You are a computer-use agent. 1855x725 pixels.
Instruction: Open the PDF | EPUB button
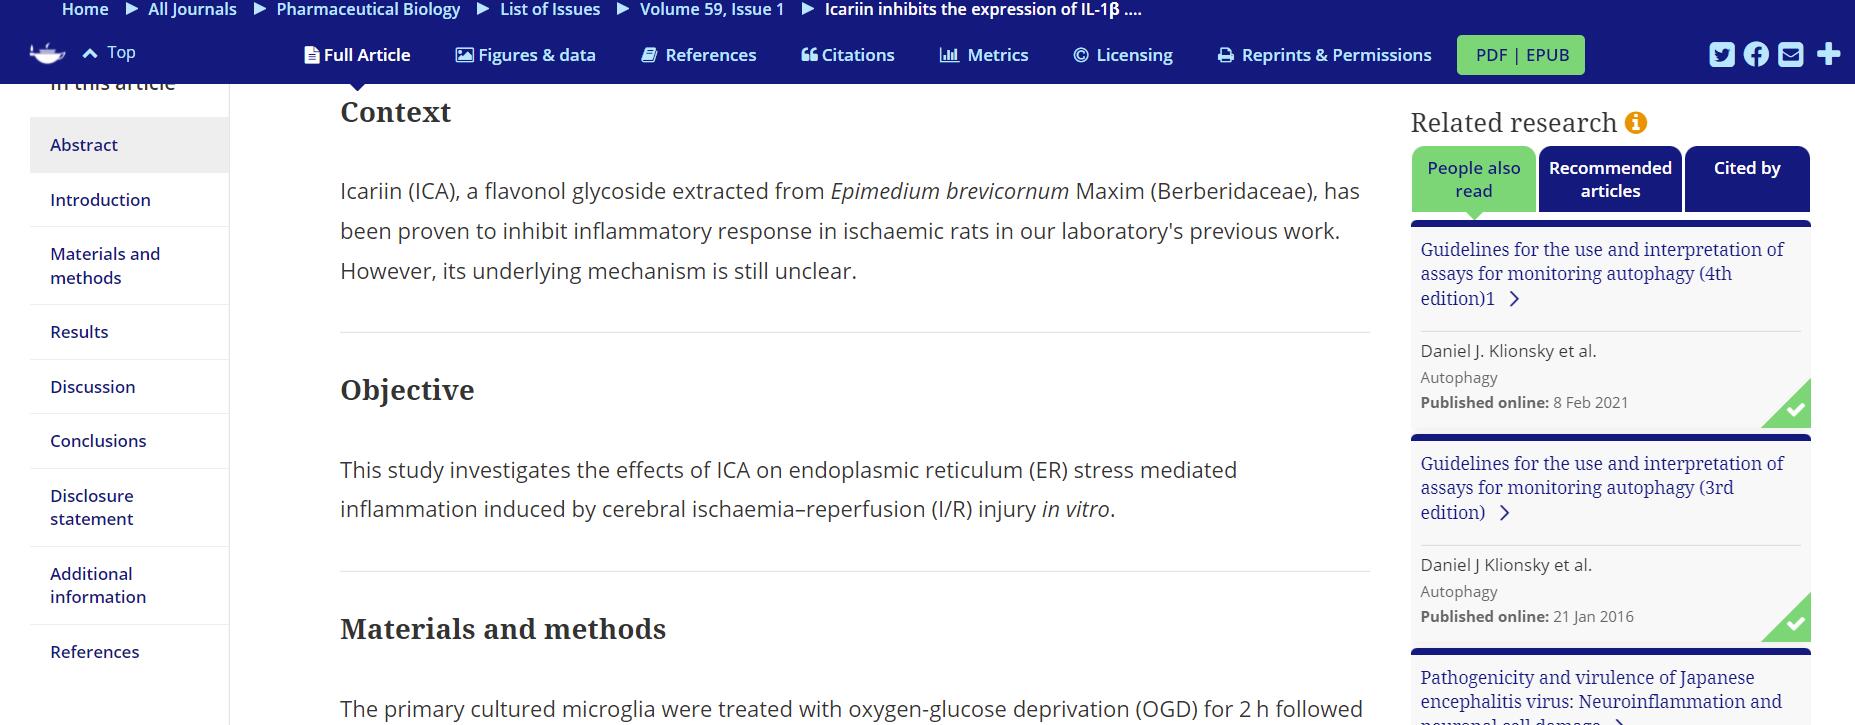[x=1521, y=55]
